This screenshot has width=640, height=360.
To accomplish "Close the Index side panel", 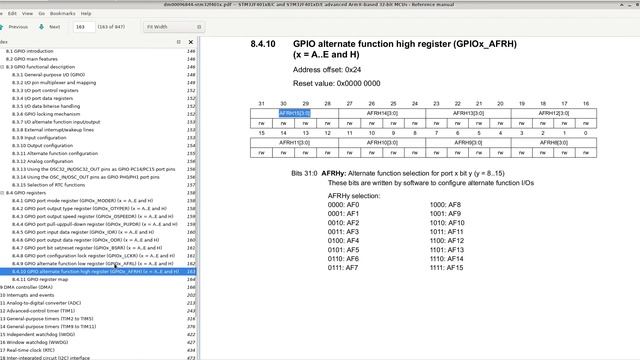I will (x=191, y=42).
